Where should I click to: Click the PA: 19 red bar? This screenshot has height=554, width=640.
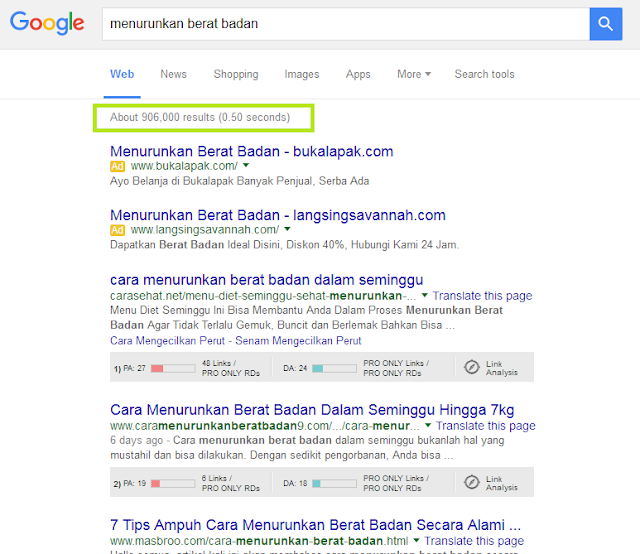point(173,483)
